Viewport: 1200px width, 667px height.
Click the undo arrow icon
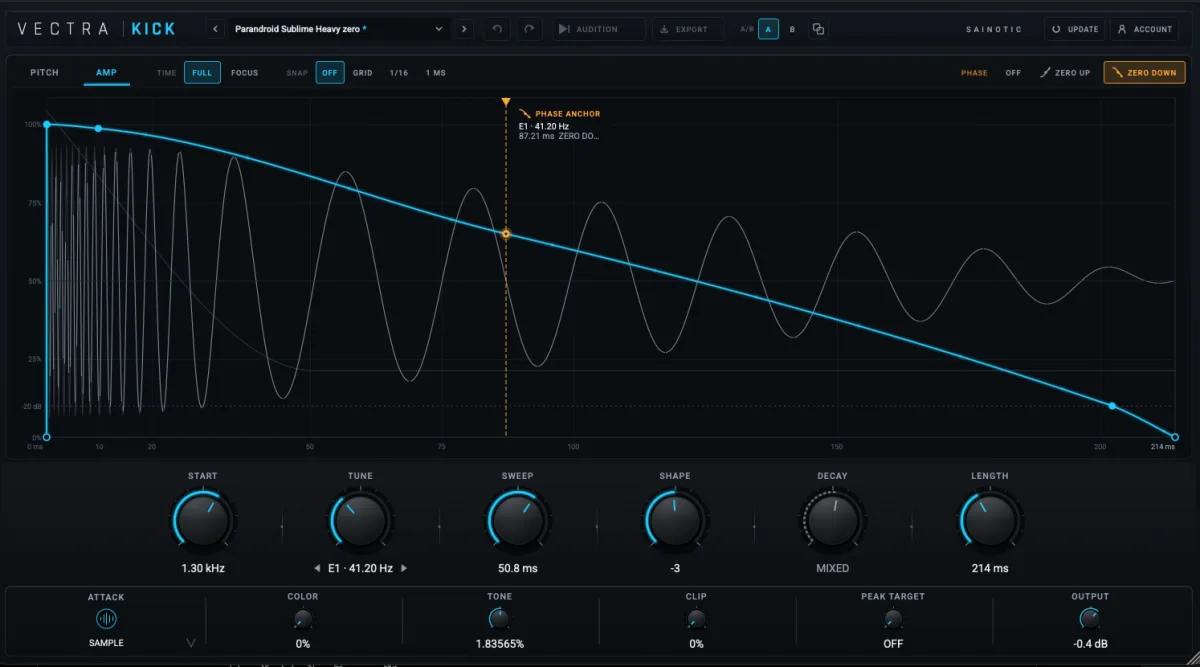497,29
